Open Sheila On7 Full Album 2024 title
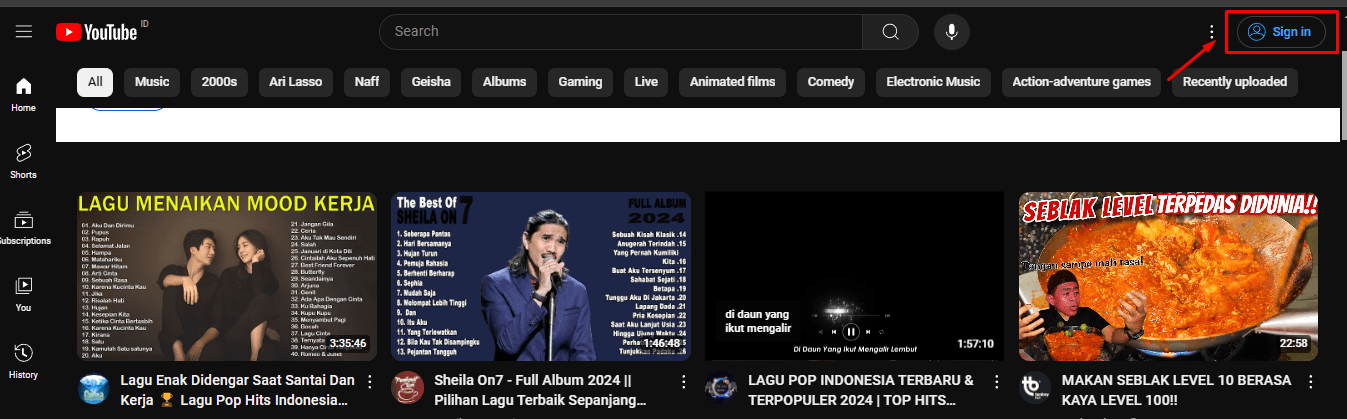 (541, 390)
